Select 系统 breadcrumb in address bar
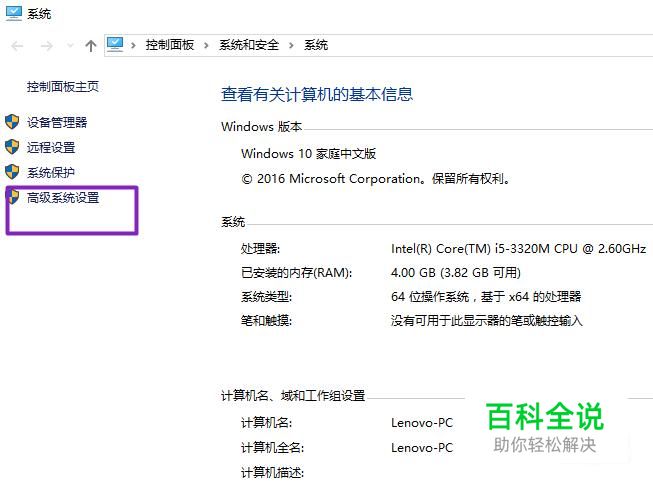This screenshot has height=488, width=653. (x=316, y=45)
